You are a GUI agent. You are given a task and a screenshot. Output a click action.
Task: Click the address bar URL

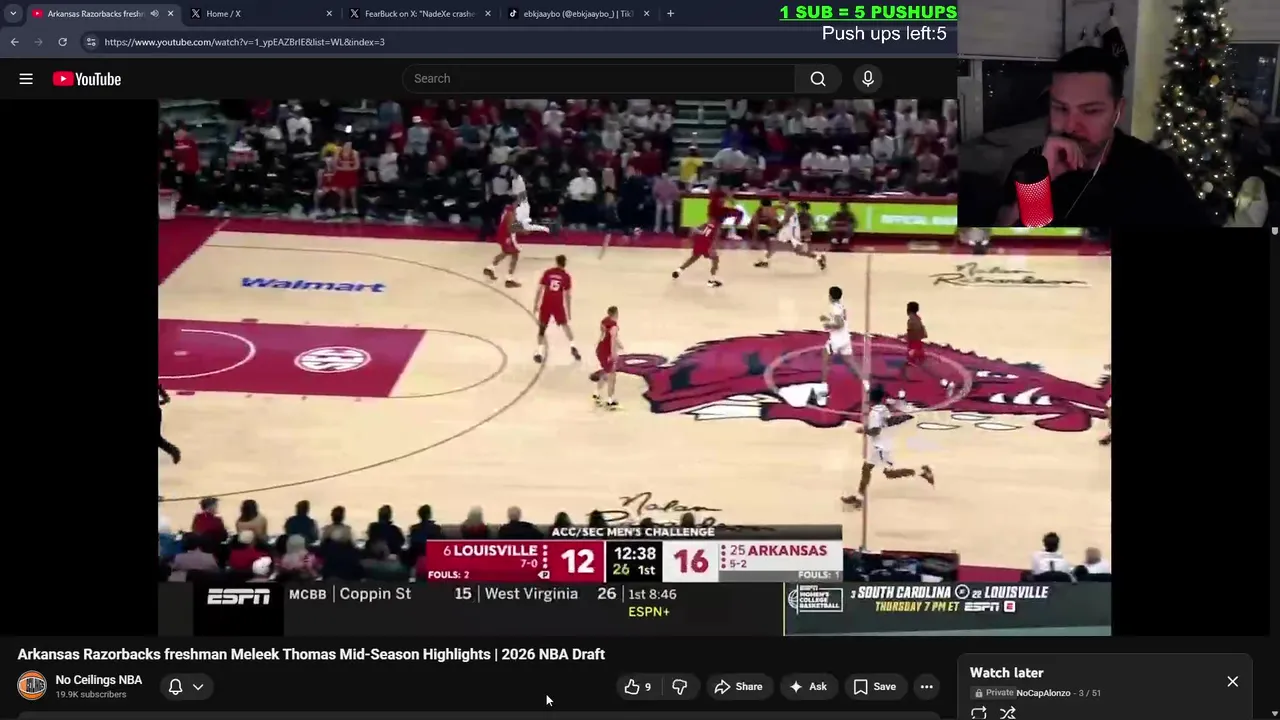click(x=245, y=42)
